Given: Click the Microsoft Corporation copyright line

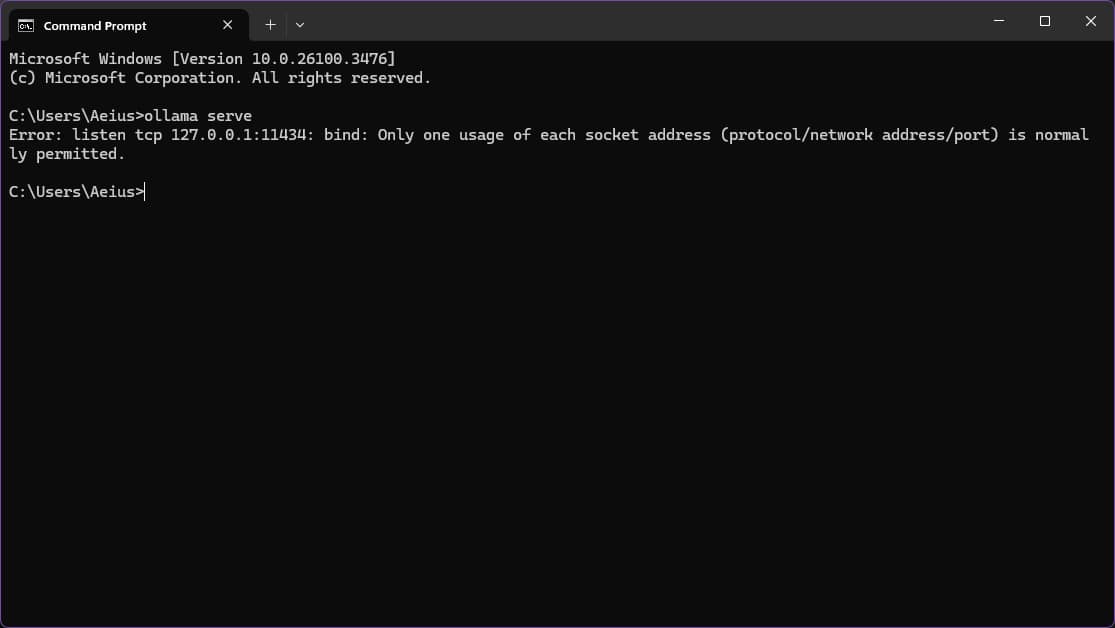Looking at the screenshot, I should [220, 78].
